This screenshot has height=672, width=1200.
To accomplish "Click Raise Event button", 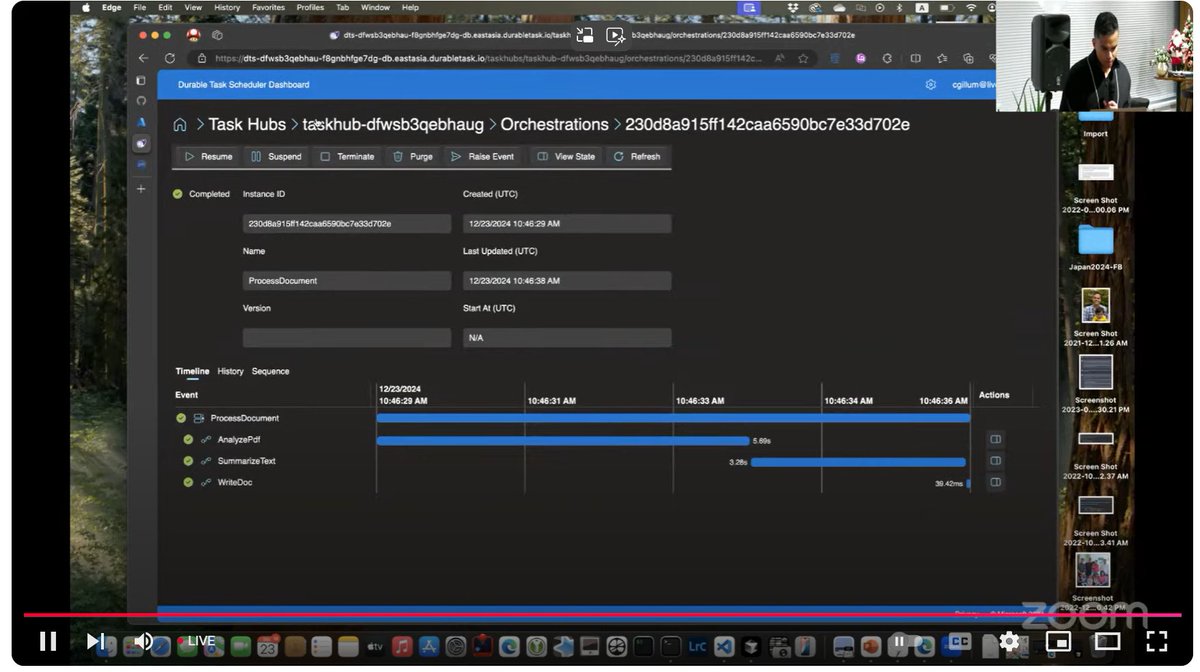I will click(x=483, y=156).
